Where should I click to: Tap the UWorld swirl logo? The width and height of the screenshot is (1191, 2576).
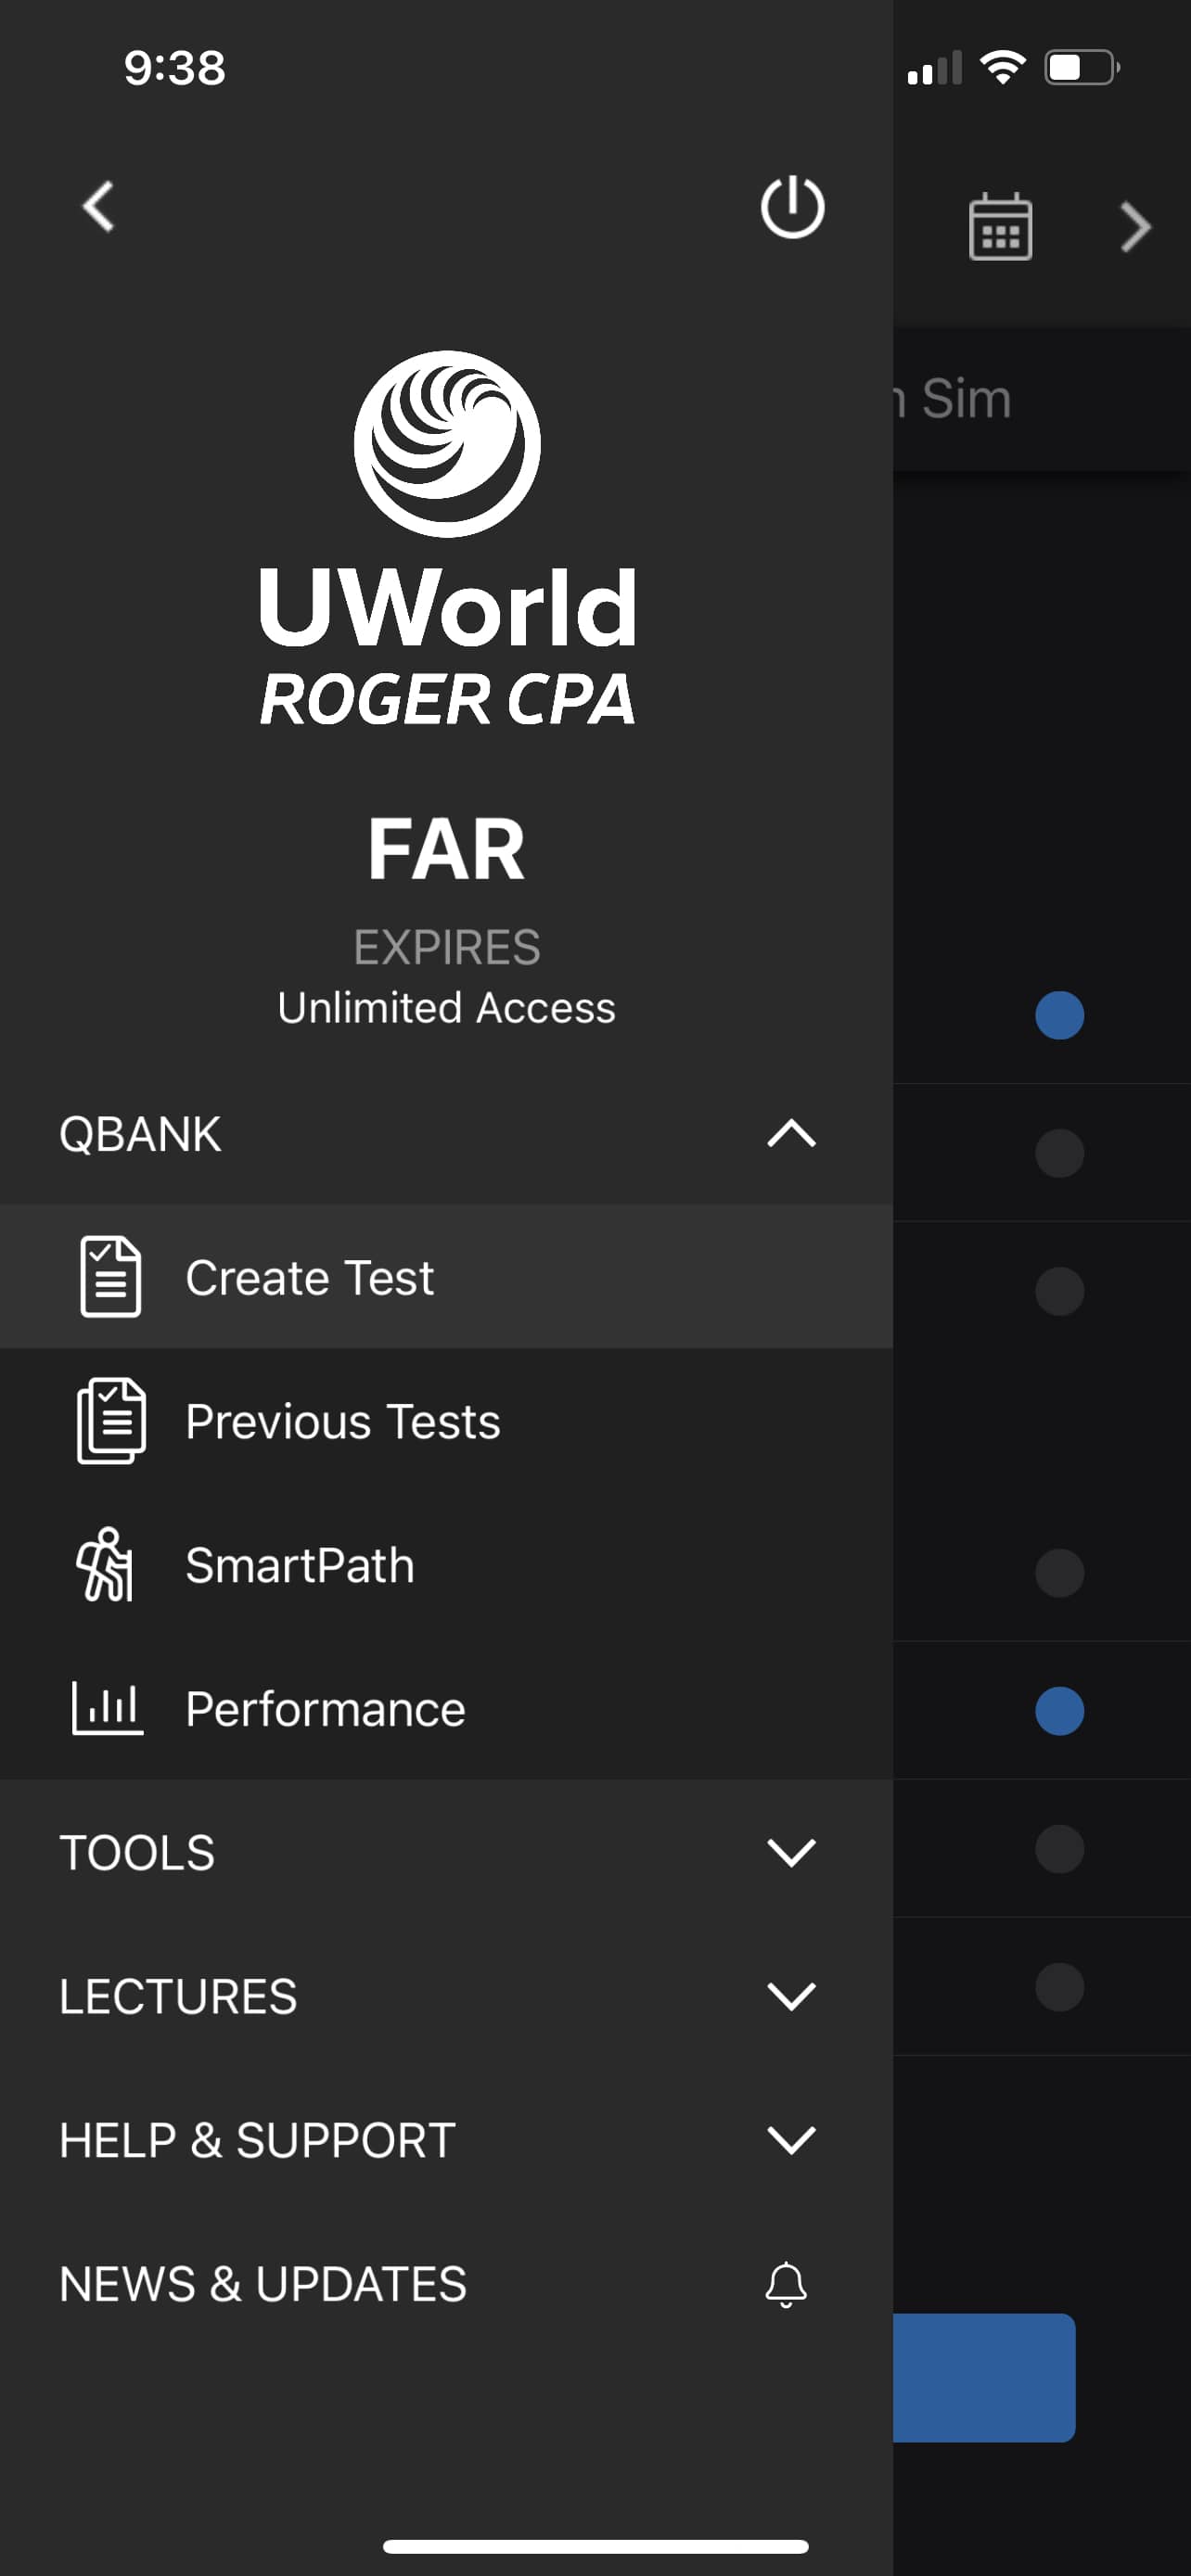tap(447, 444)
